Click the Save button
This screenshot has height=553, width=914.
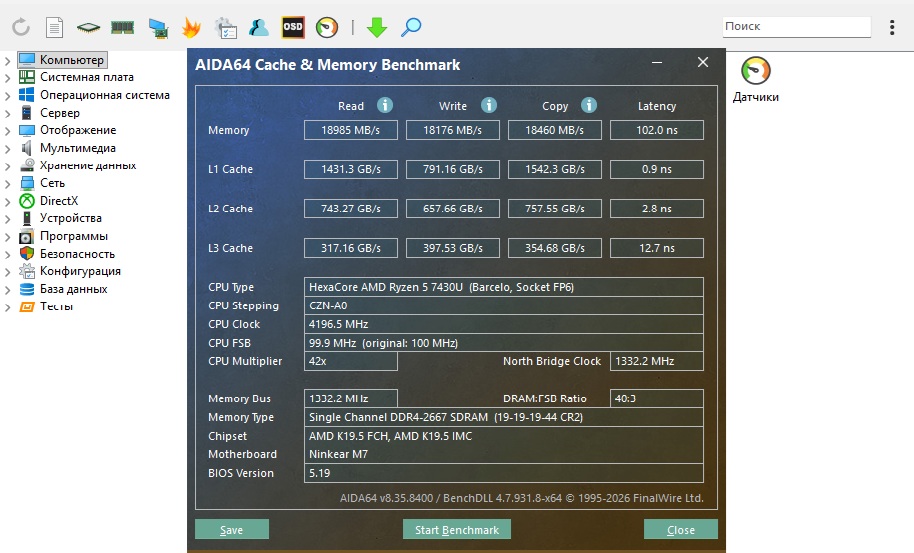232,529
